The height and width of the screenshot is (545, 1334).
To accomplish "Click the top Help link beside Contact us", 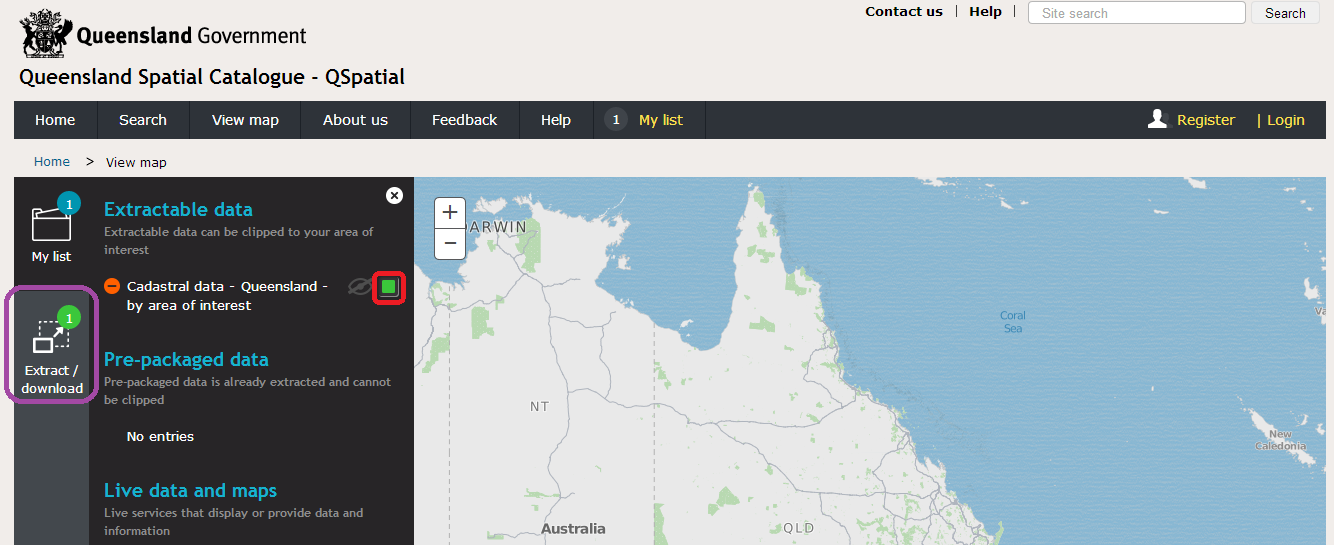I will [x=985, y=12].
